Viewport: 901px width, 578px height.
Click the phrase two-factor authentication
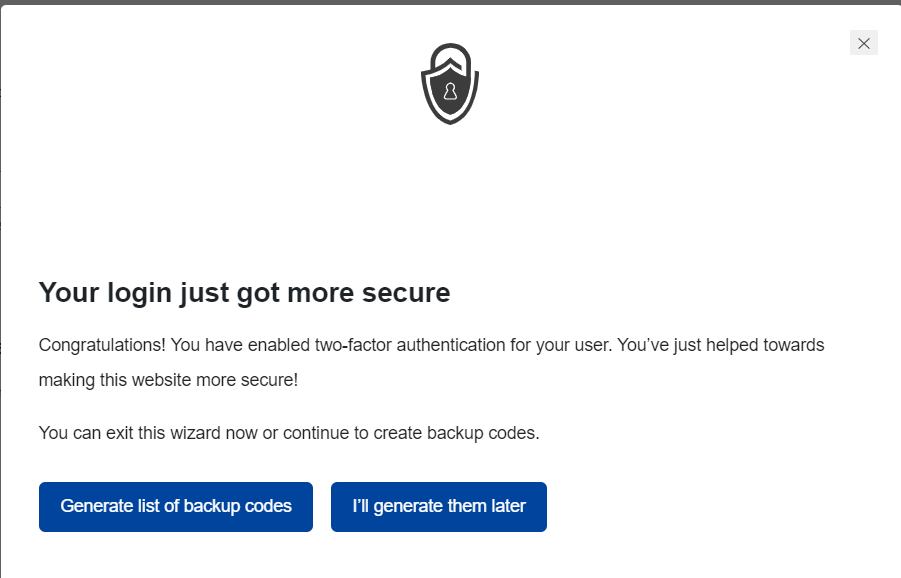(402, 345)
